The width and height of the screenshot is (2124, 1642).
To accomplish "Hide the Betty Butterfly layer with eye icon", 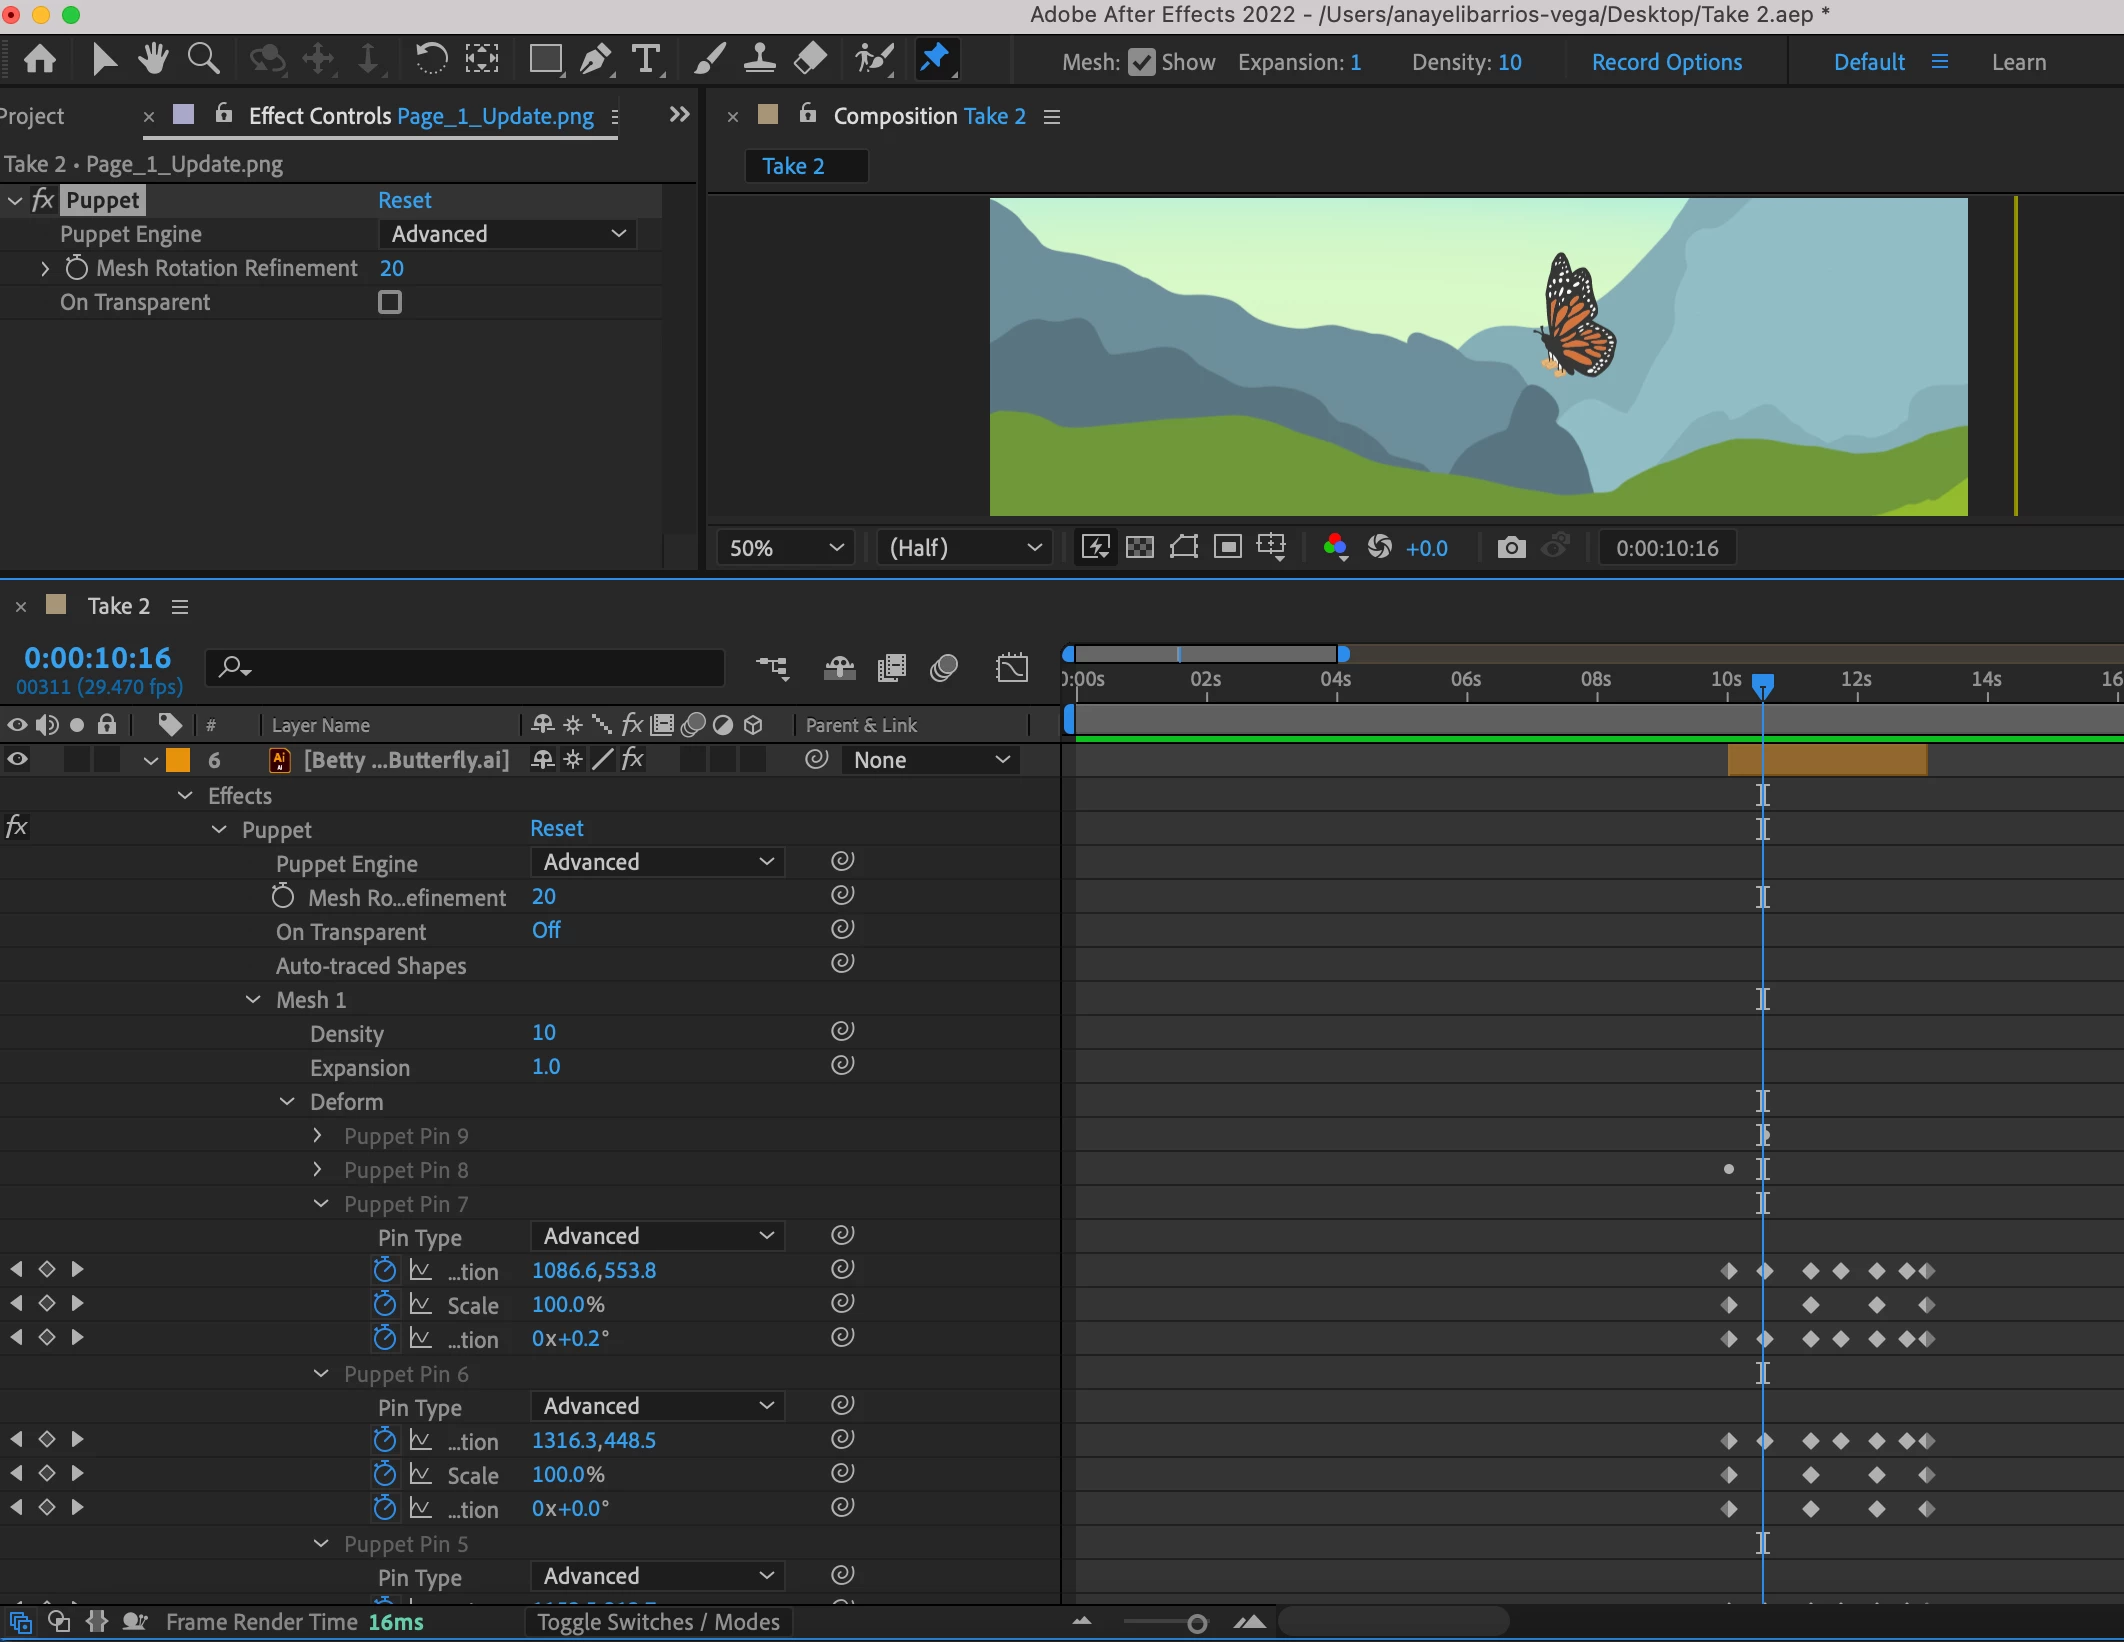I will 17,760.
